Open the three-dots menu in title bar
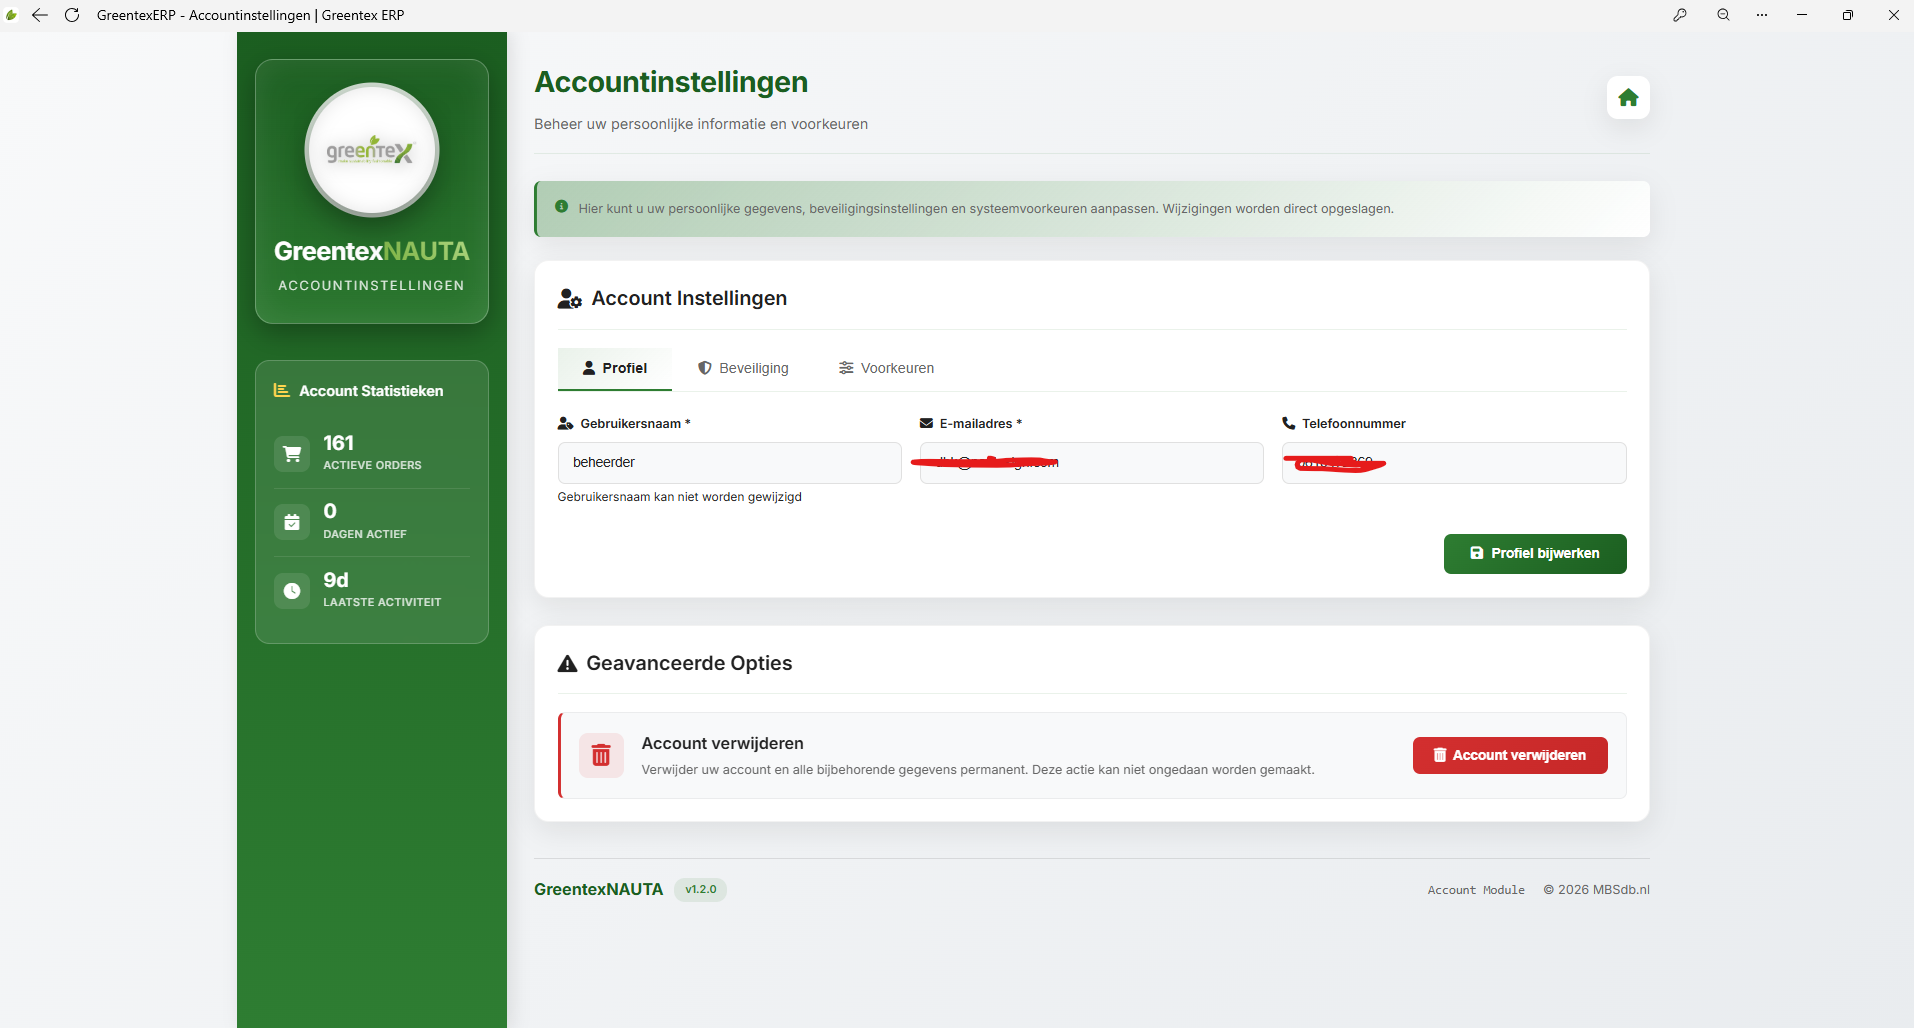Screen dimensions: 1914x1028 (1762, 15)
